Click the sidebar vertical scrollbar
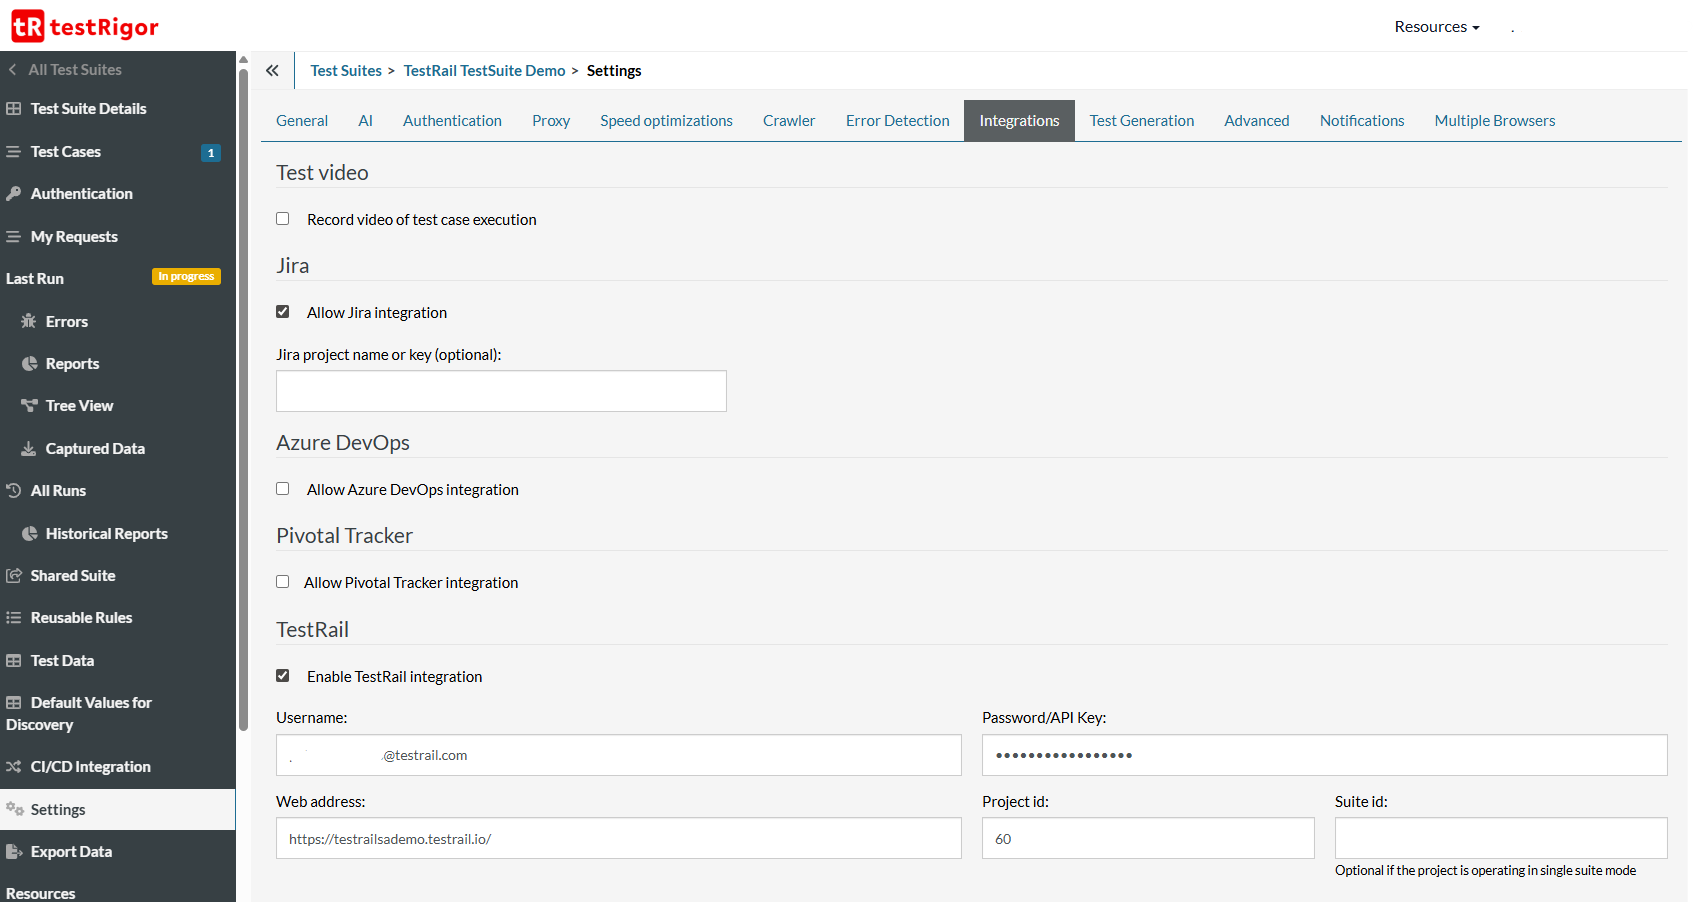This screenshot has height=902, width=1693. 243,400
